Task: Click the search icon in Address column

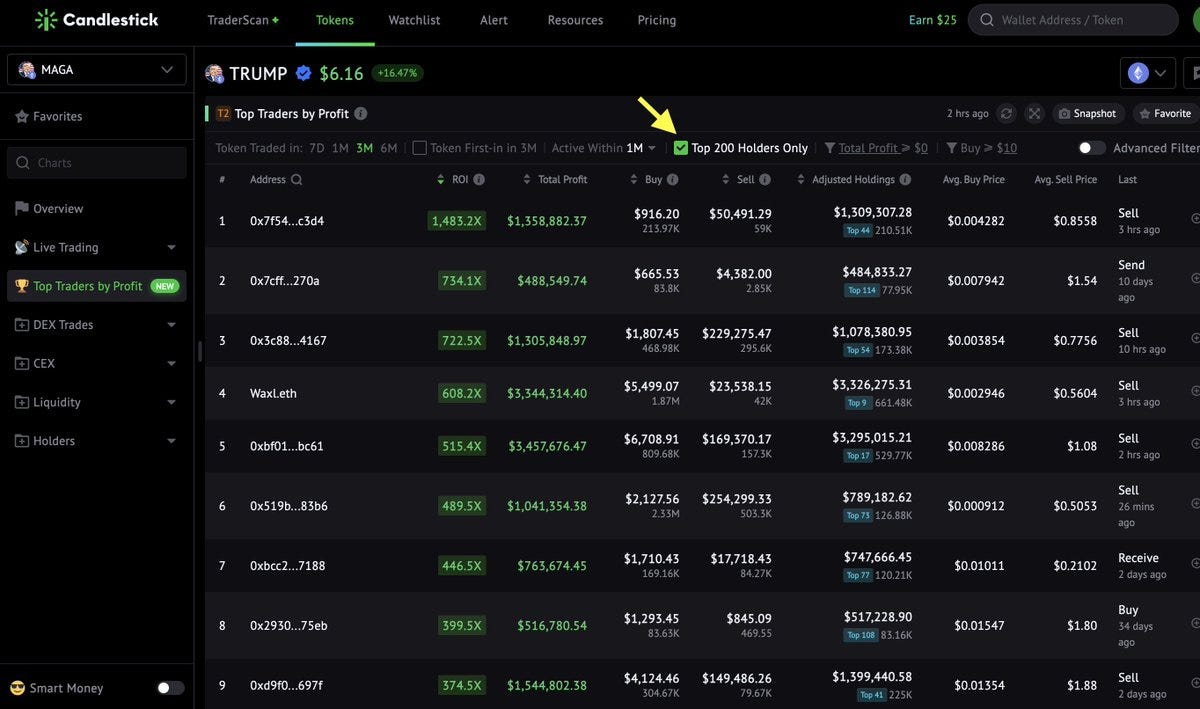Action: (x=295, y=180)
